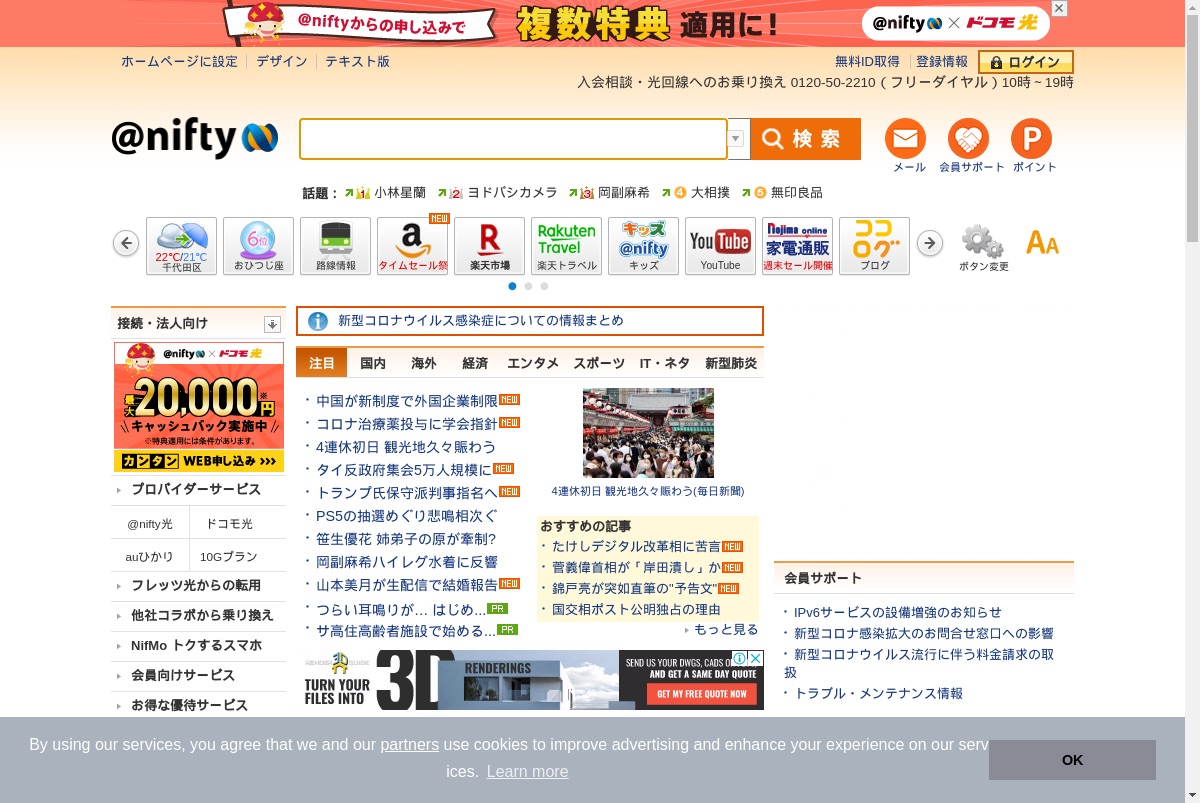Open the @nifty光 provider link
Screen dimensions: 1200x803
150,524
